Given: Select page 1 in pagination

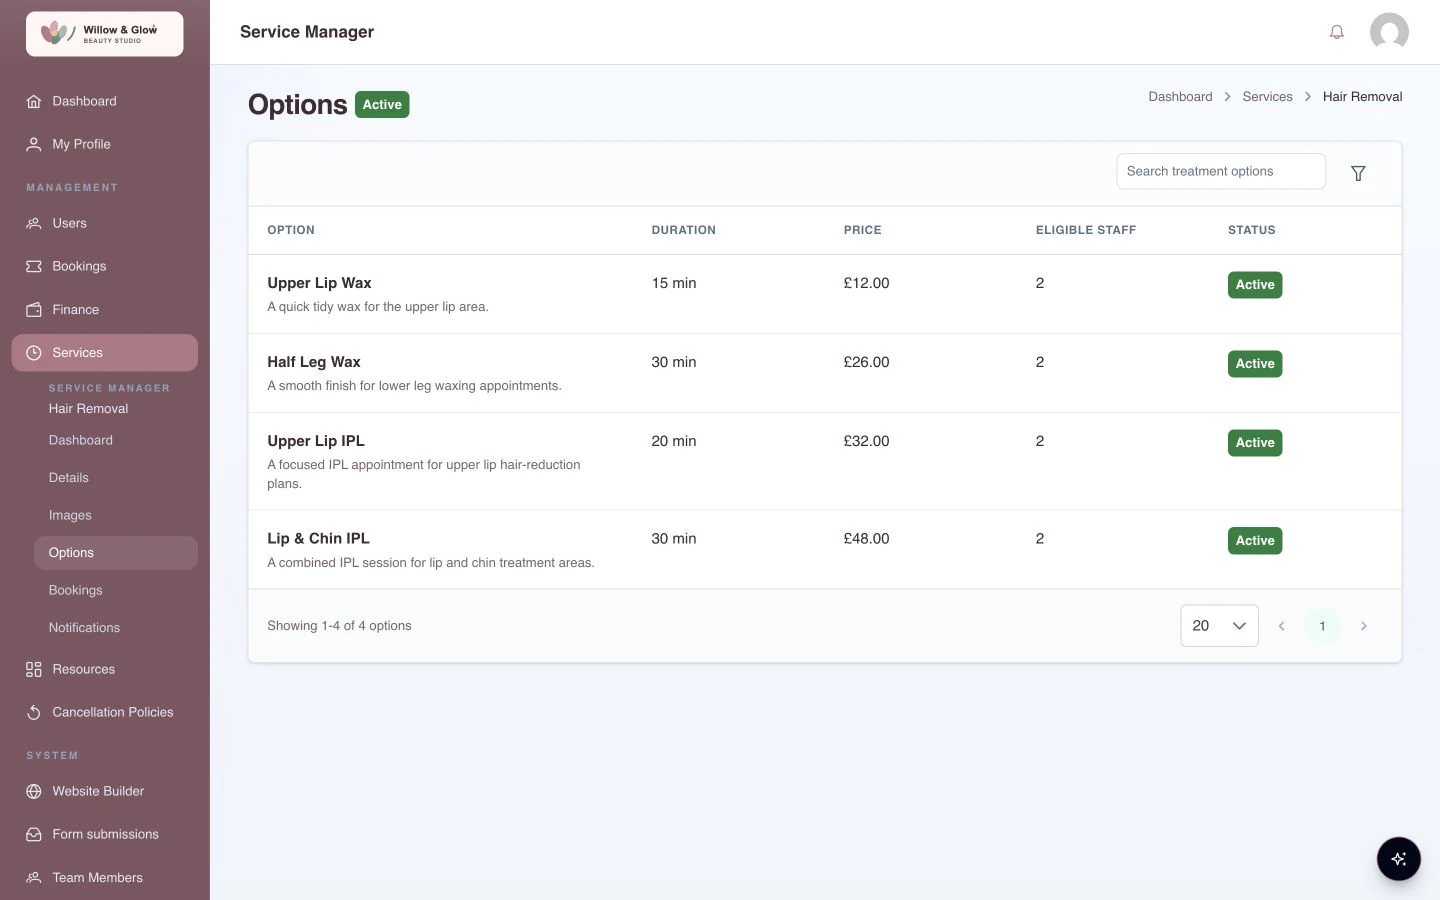Looking at the screenshot, I should [1322, 626].
